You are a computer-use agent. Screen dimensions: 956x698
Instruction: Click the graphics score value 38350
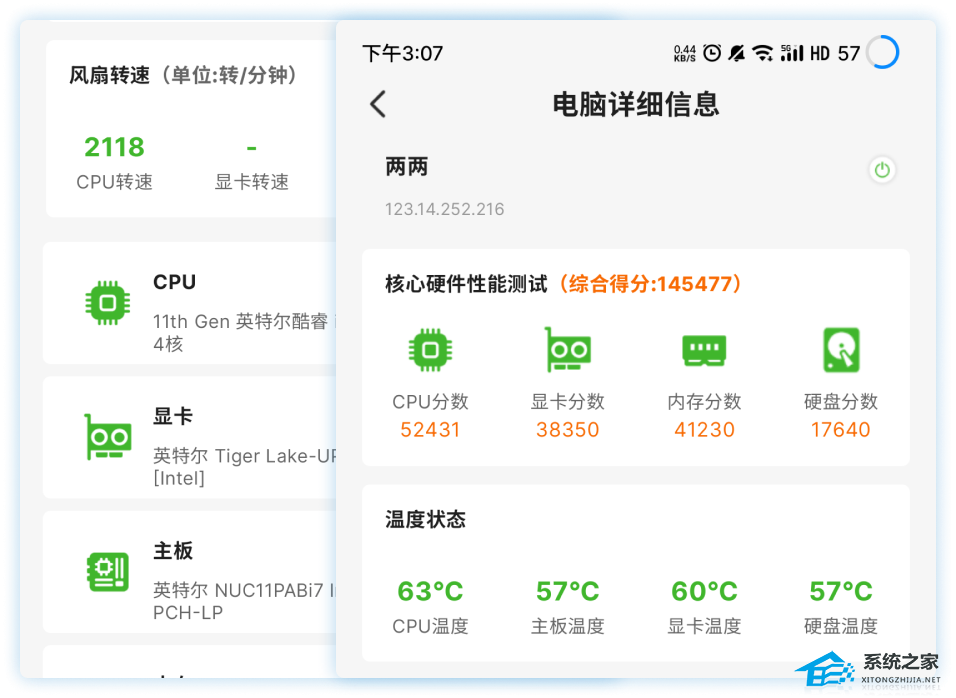pyautogui.click(x=568, y=430)
